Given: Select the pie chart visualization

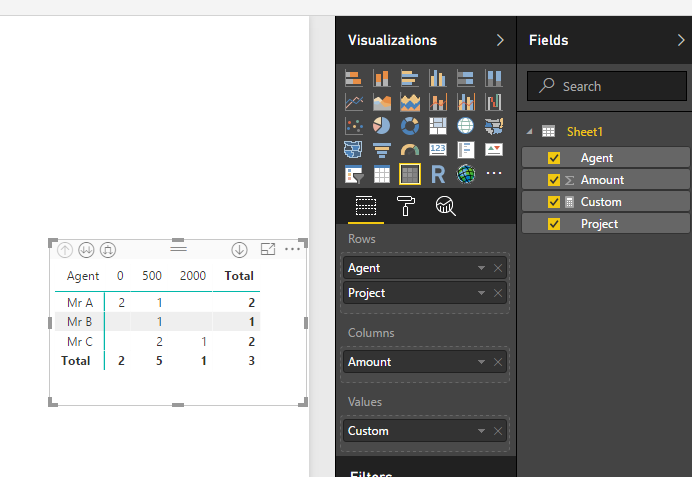Looking at the screenshot, I should [382, 126].
